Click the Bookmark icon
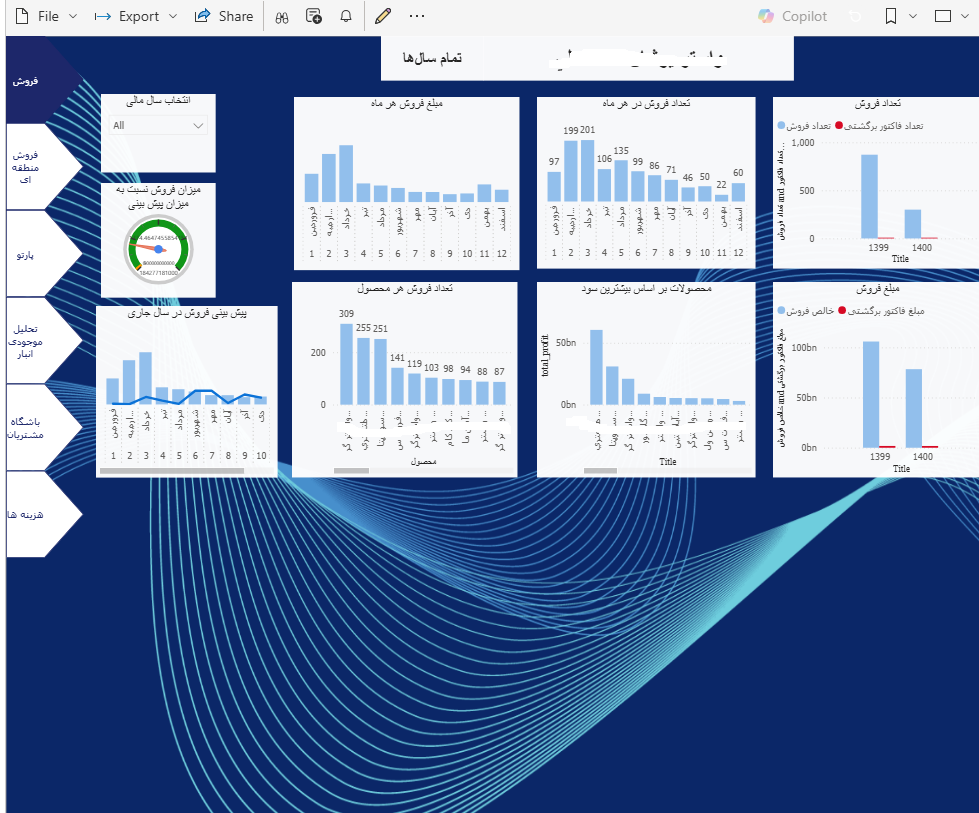The width and height of the screenshot is (979, 813). (891, 16)
